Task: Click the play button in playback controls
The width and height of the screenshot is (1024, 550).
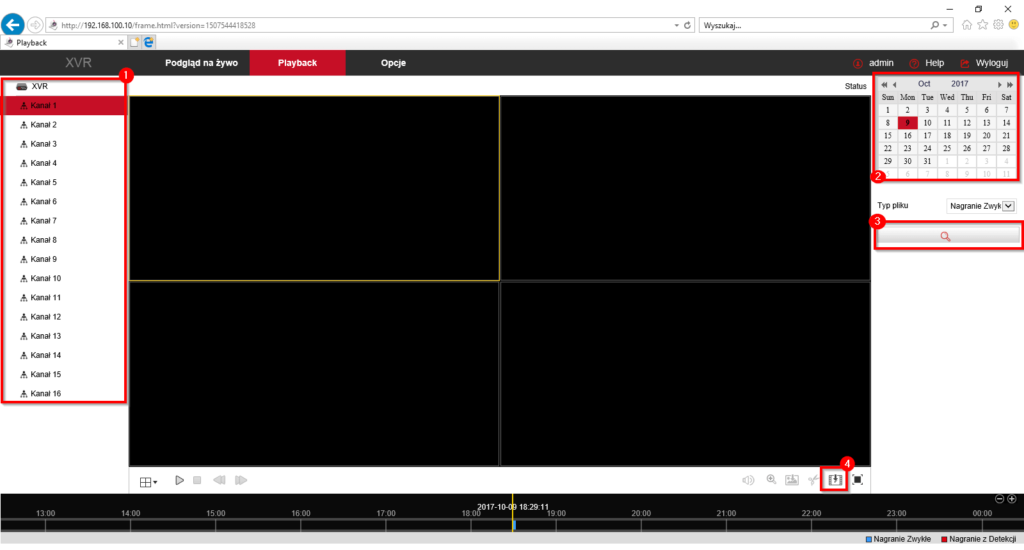Action: point(179,481)
